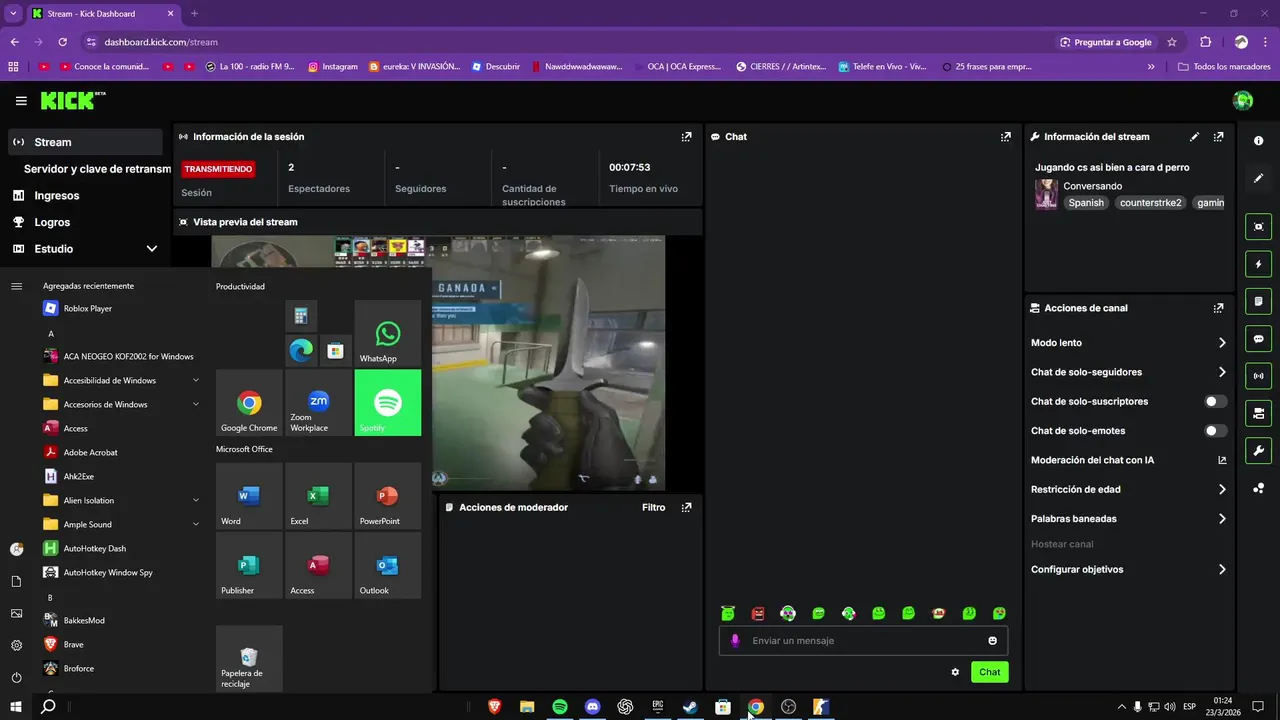The height and width of the screenshot is (720, 1280).
Task: Open the Microsoft Edge small tile
Action: 301,350
